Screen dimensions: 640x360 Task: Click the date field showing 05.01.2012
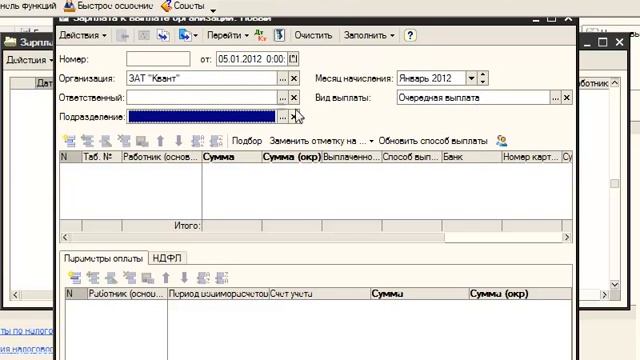(251, 59)
